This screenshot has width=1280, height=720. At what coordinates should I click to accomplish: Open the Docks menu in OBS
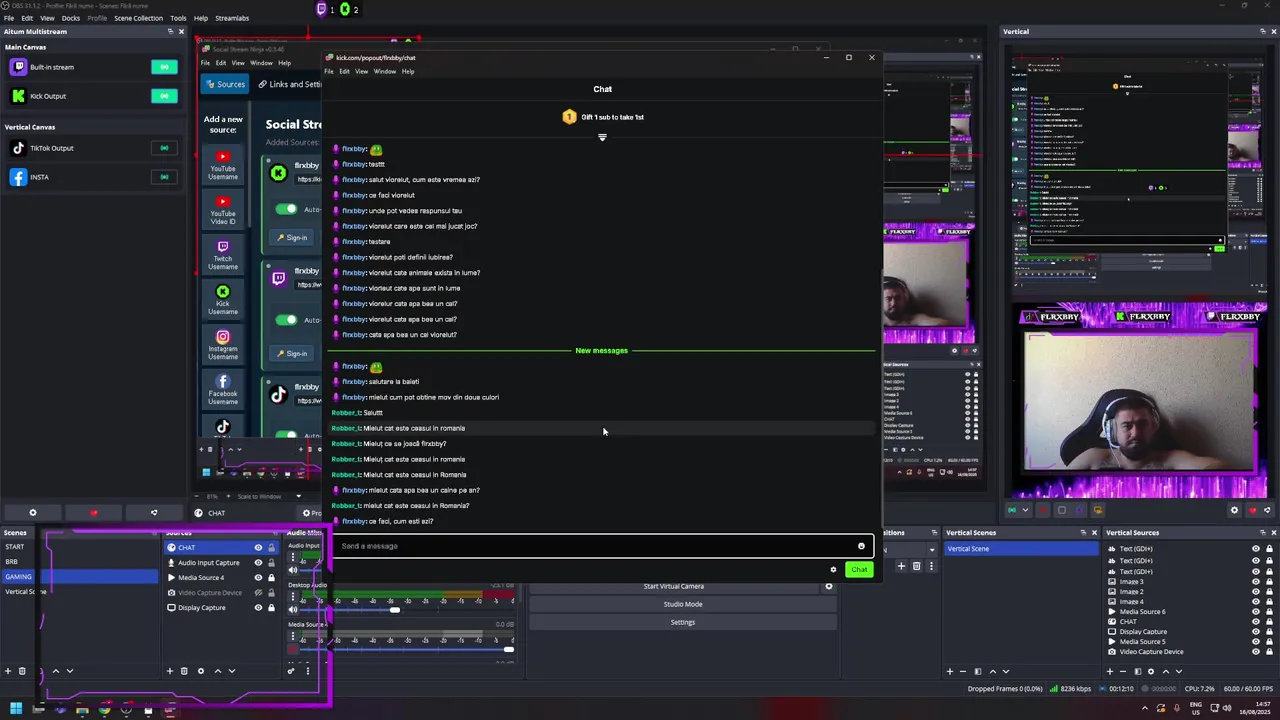(x=71, y=18)
